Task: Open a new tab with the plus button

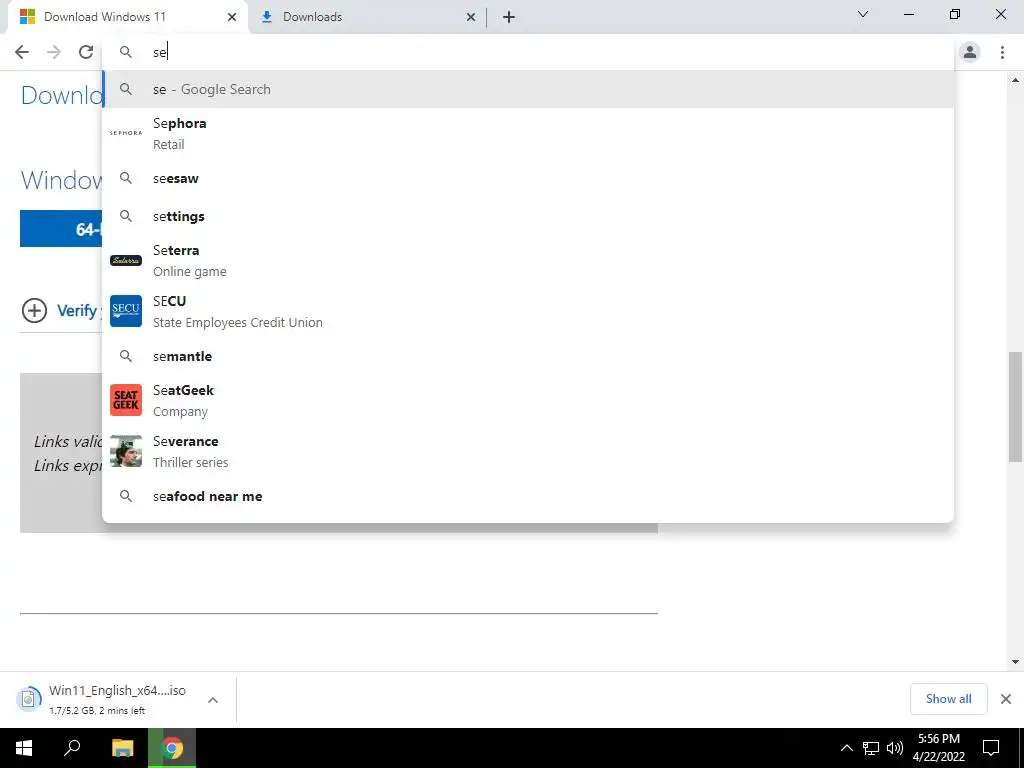Action: (509, 17)
